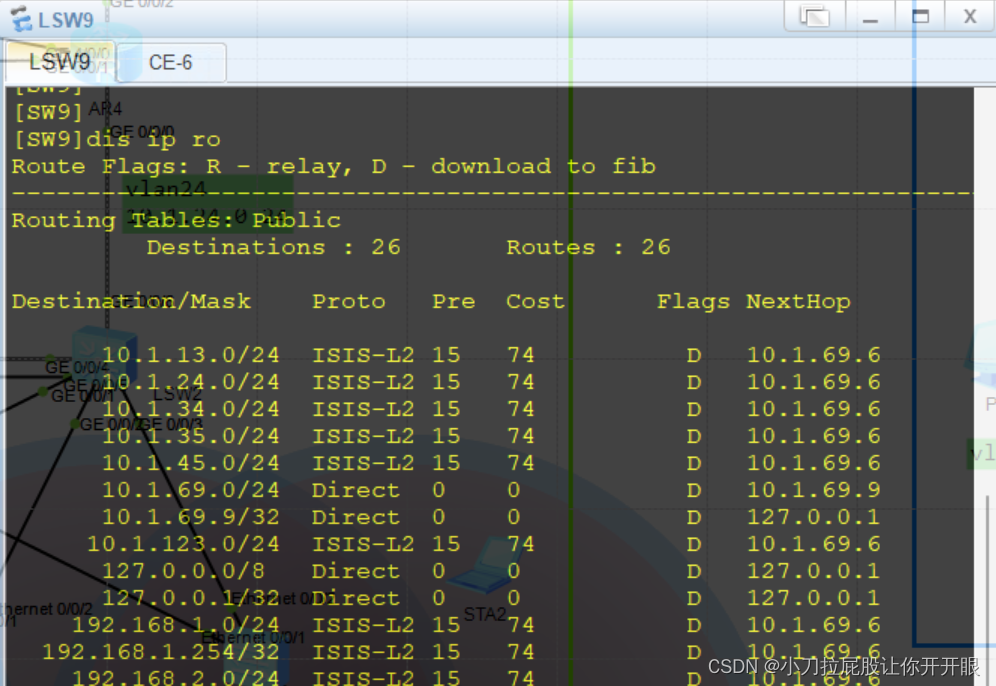This screenshot has height=686, width=996.
Task: Select route entry 10.1.13.0/24
Action: click(490, 354)
